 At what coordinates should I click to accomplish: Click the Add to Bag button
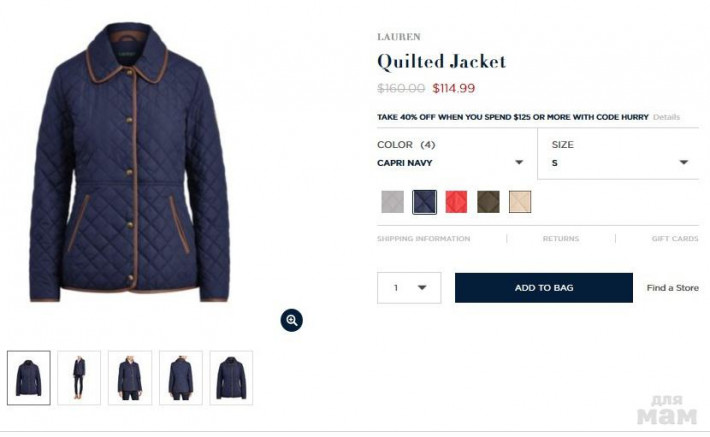(x=544, y=288)
